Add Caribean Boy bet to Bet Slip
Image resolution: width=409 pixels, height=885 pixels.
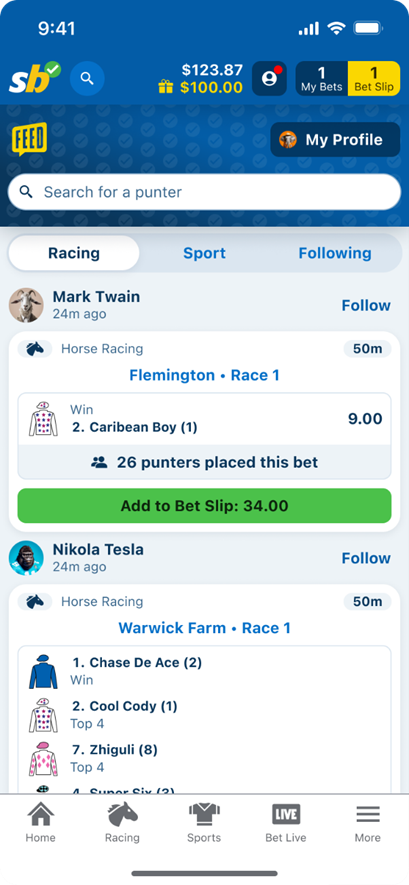tap(204, 506)
